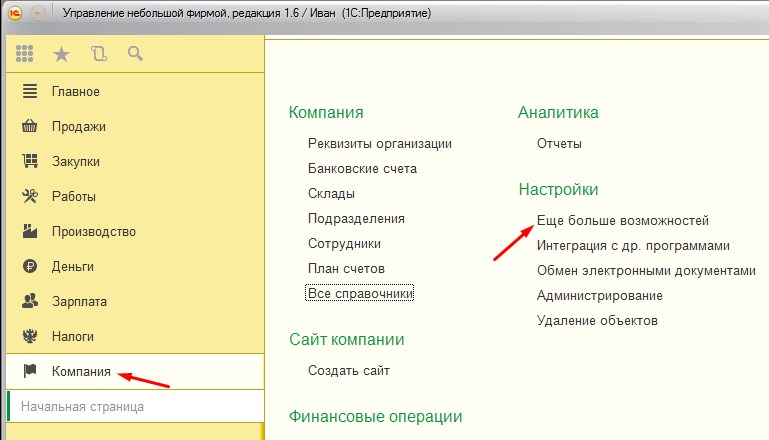Click the 1C application logo icon
The height and width of the screenshot is (440, 769).
pos(15,13)
